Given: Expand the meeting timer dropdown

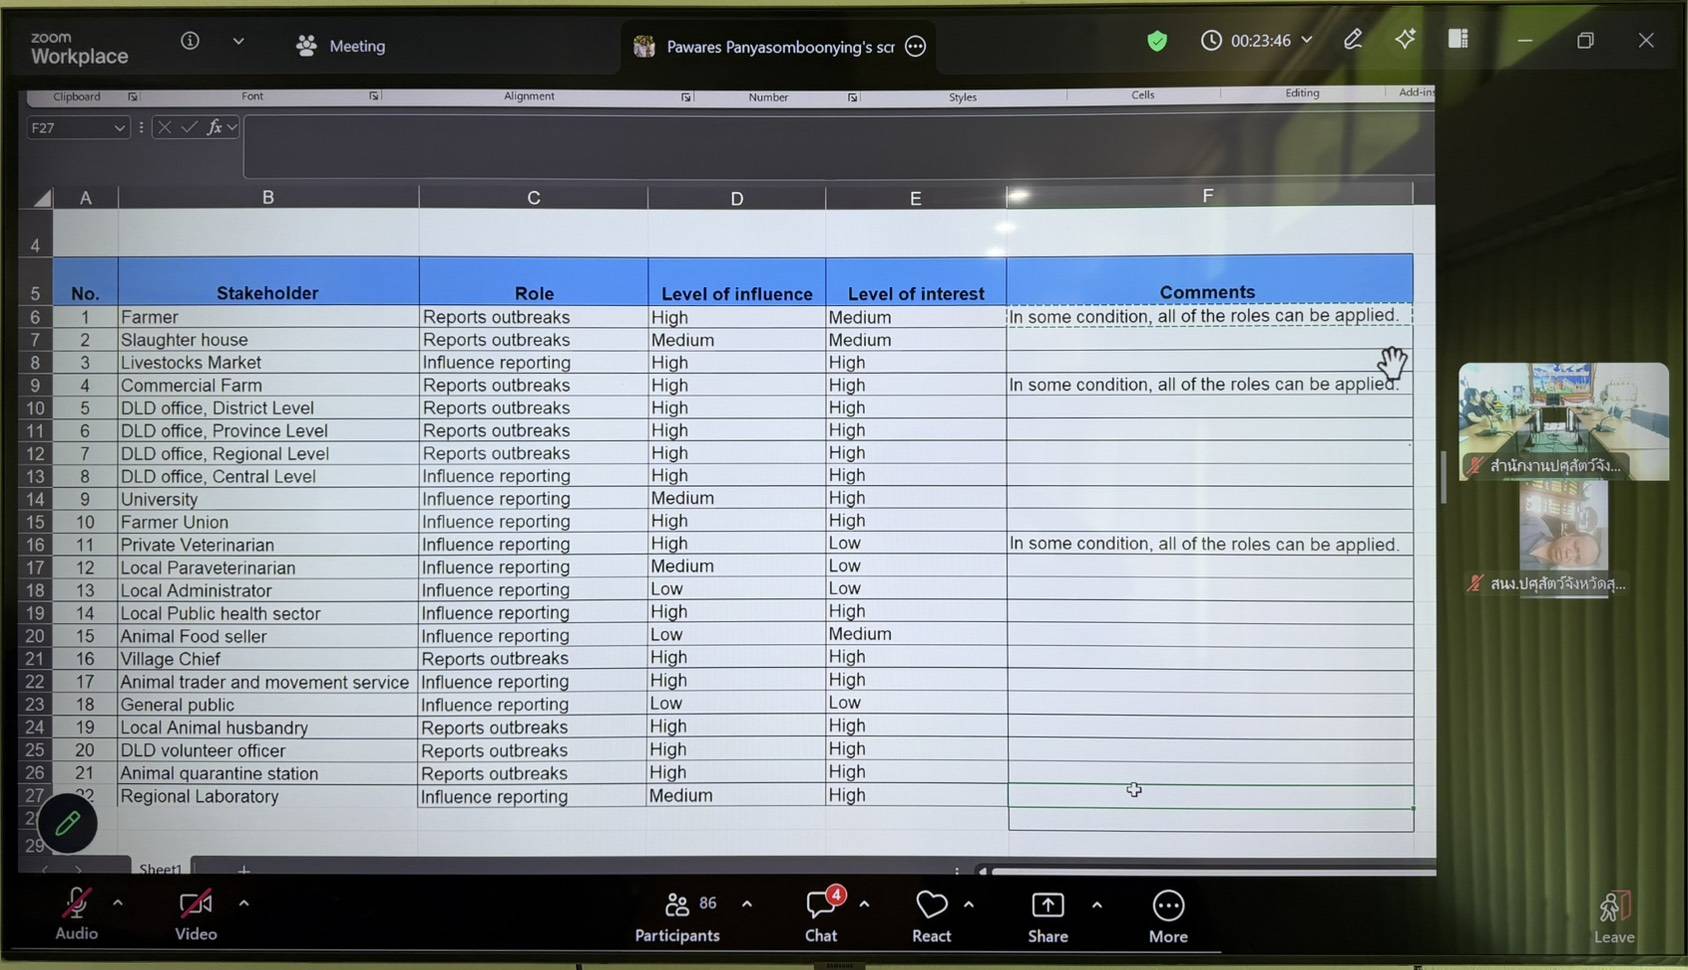Looking at the screenshot, I should [1306, 41].
